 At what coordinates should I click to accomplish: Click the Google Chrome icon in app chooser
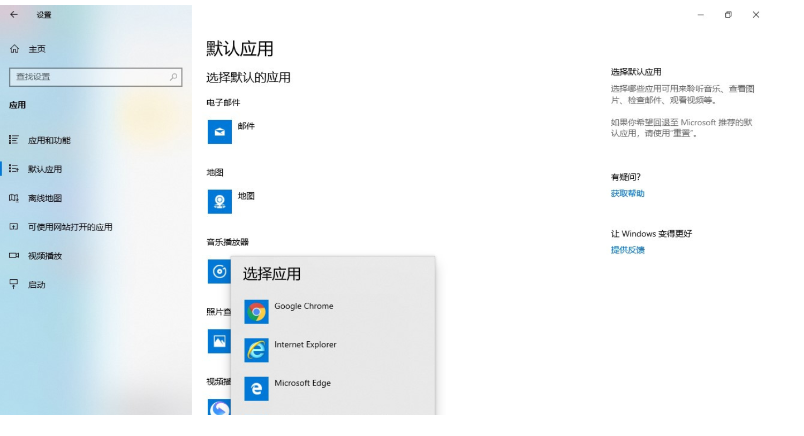pyautogui.click(x=257, y=312)
